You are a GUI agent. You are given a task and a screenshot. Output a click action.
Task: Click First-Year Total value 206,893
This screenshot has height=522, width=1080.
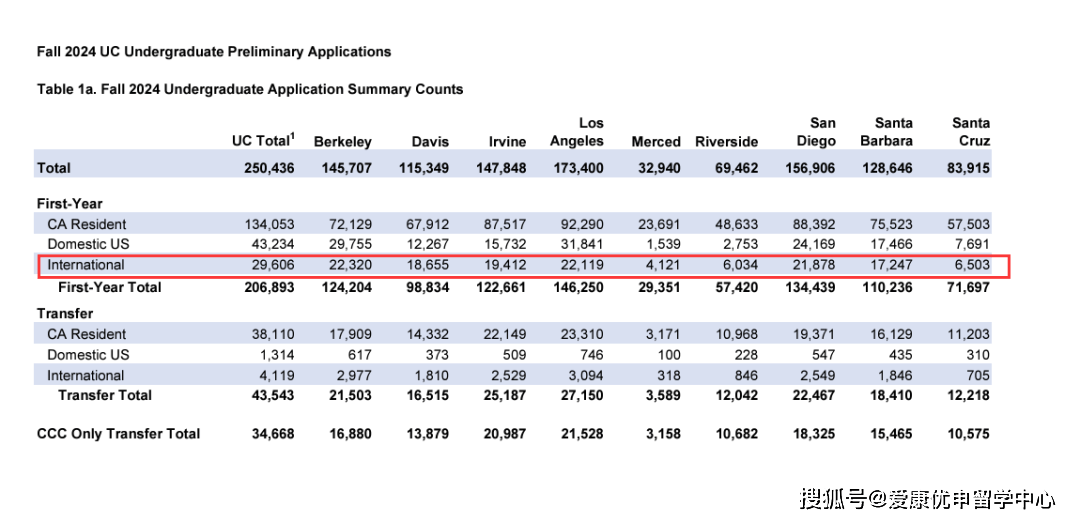[x=269, y=286]
